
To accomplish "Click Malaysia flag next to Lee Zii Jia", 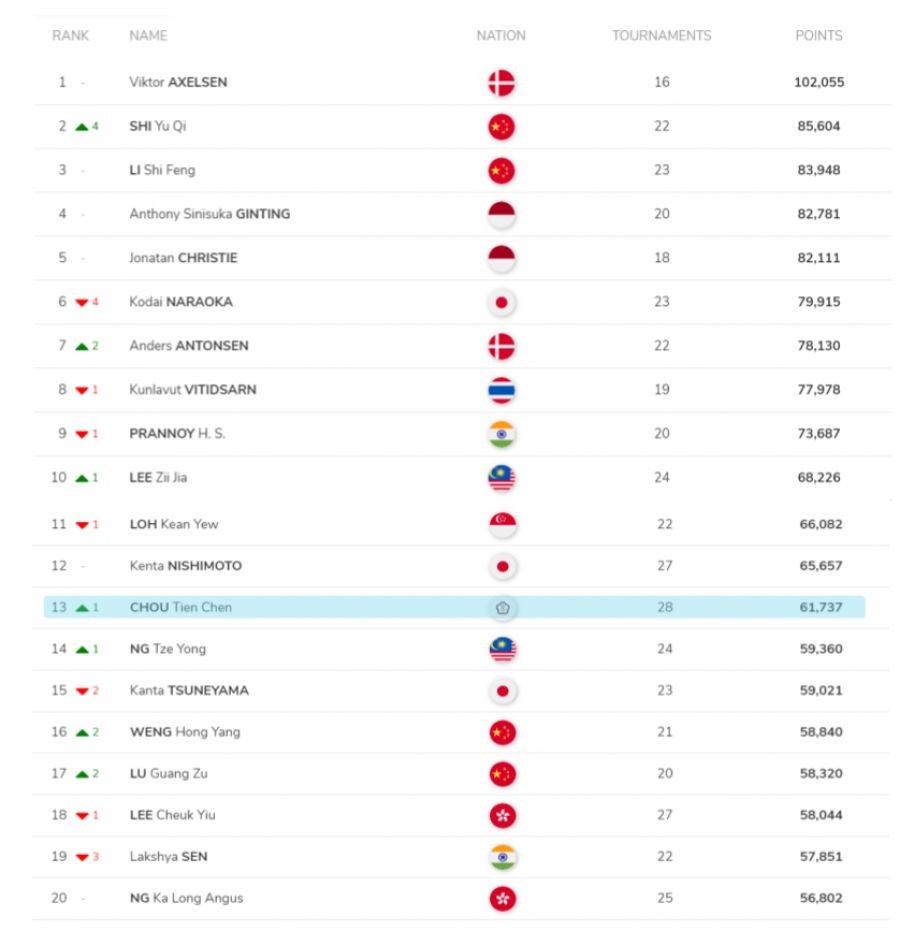I will click(501, 478).
